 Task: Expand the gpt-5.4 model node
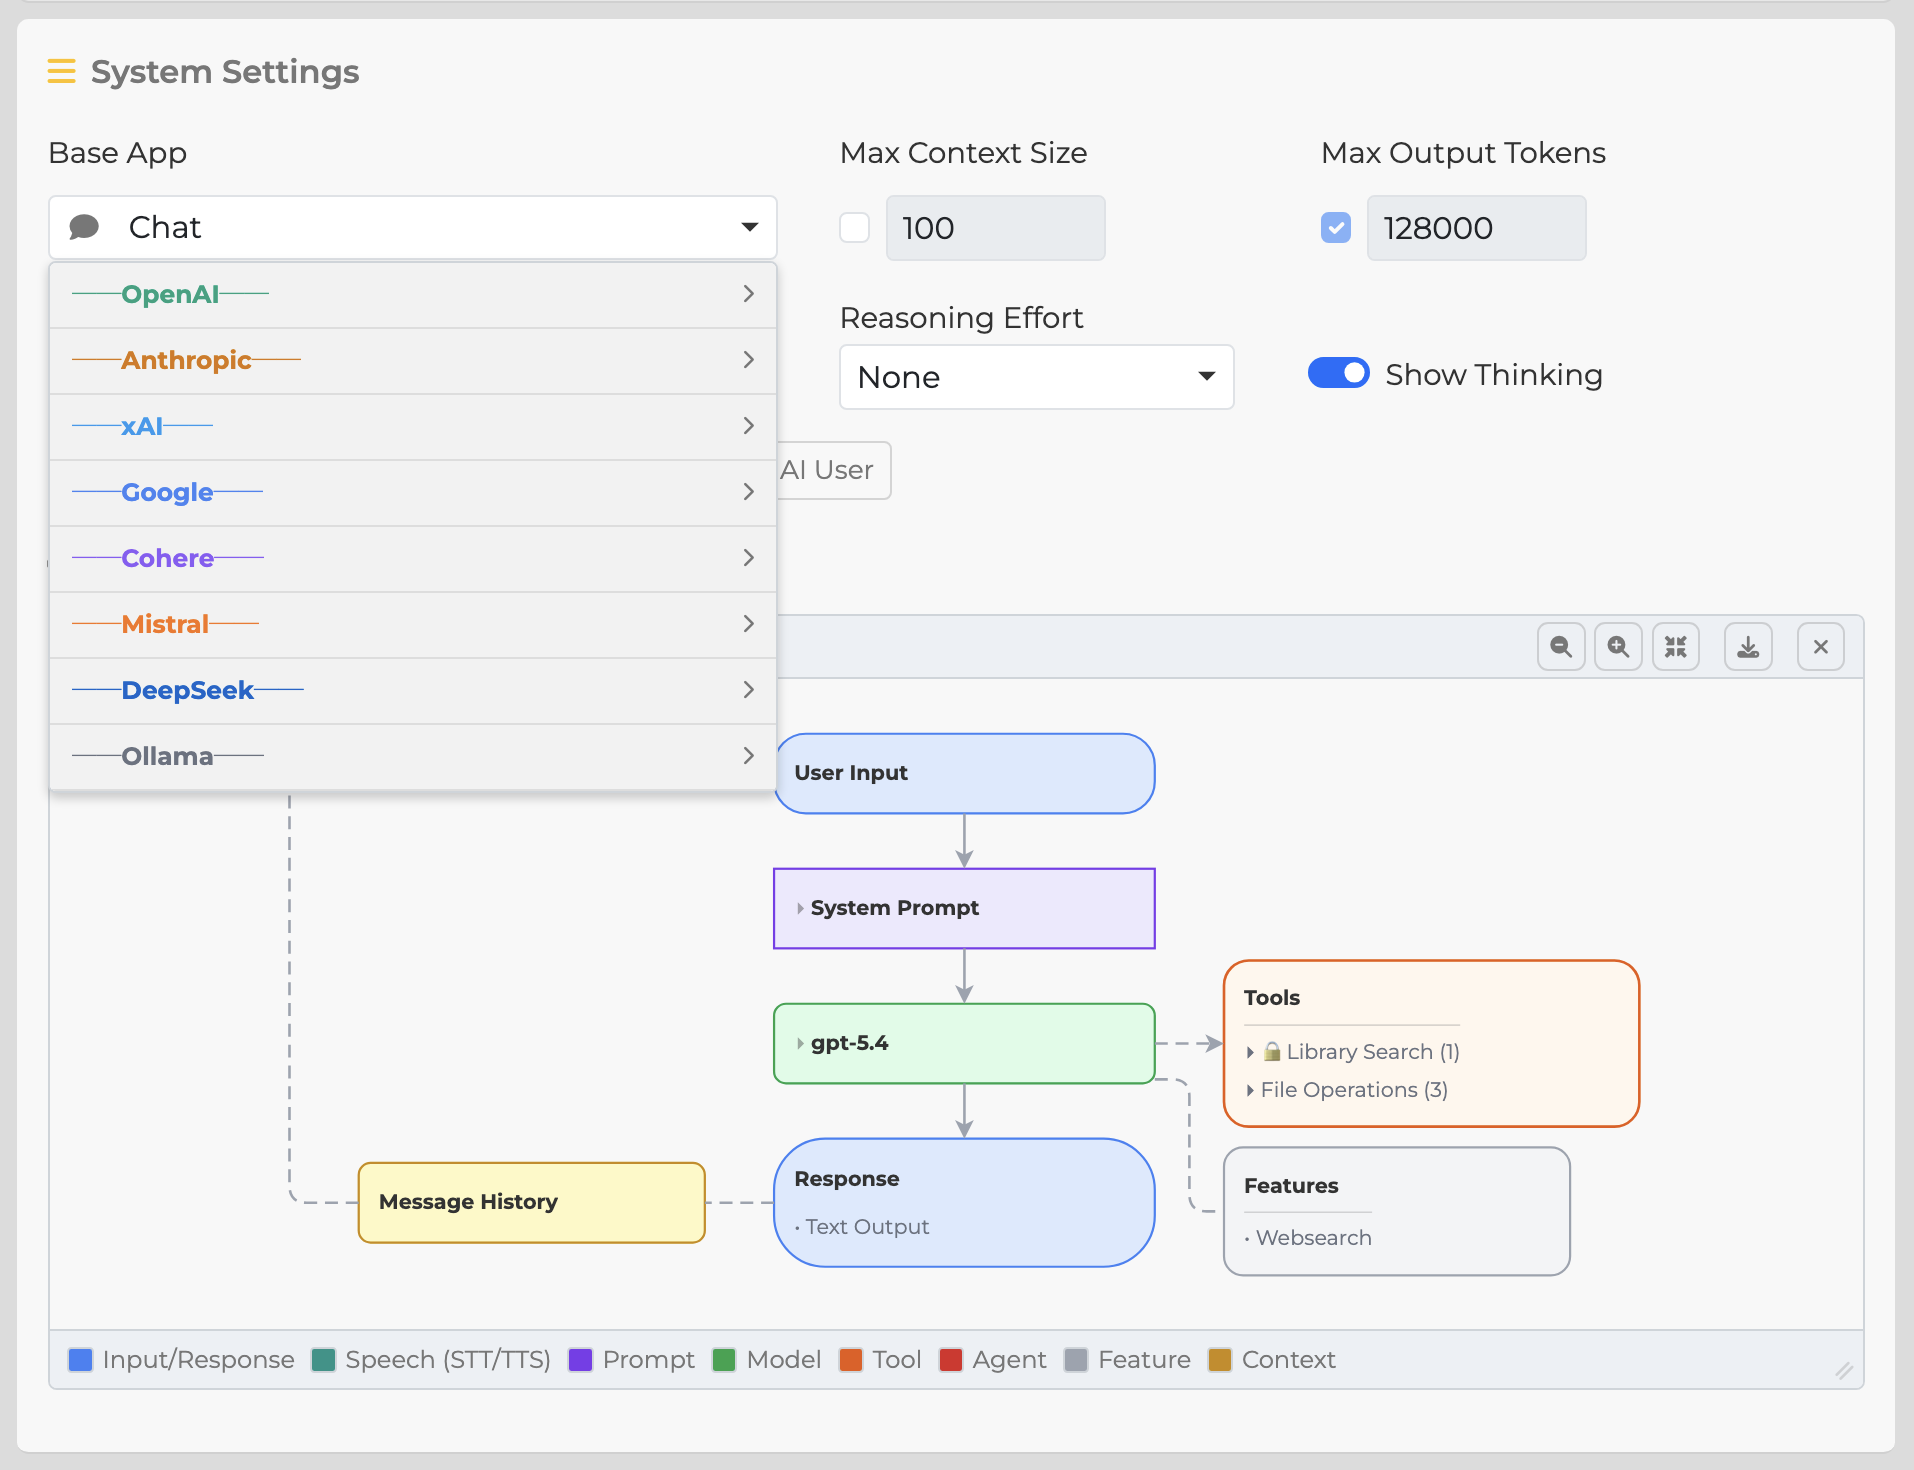(800, 1043)
